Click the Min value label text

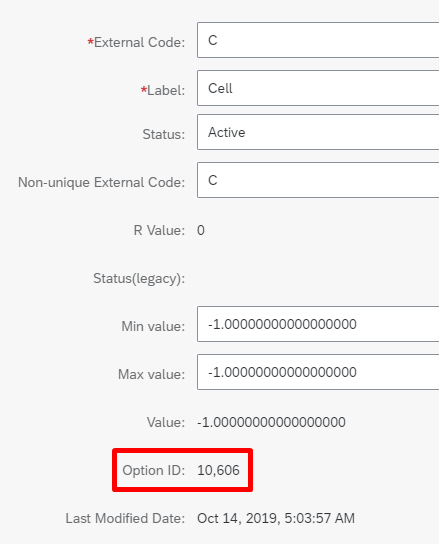pos(153,326)
